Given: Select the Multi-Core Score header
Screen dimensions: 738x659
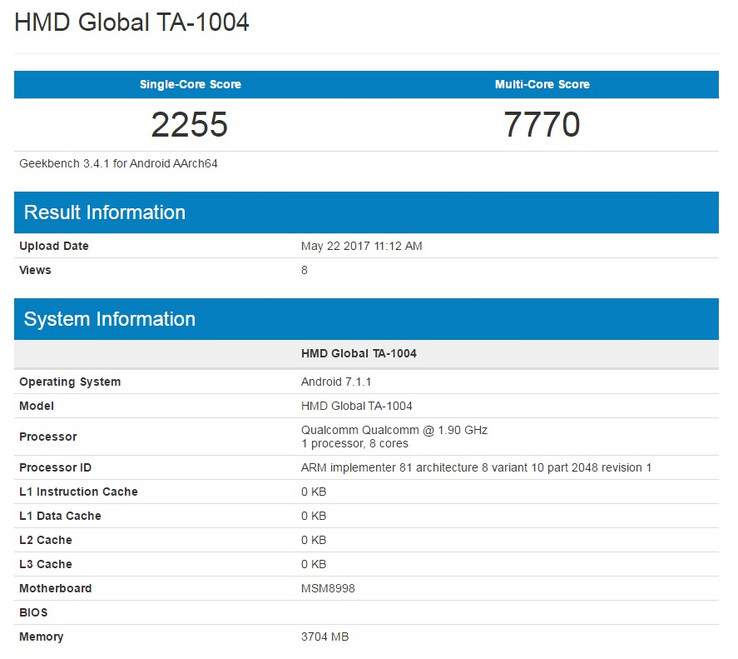Looking at the screenshot, I should click(542, 84).
